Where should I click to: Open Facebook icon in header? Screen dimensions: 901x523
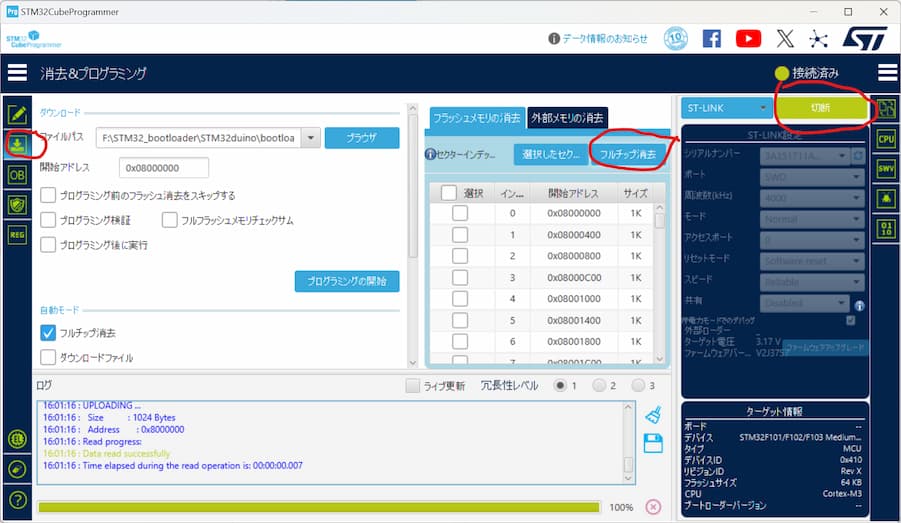click(x=712, y=39)
